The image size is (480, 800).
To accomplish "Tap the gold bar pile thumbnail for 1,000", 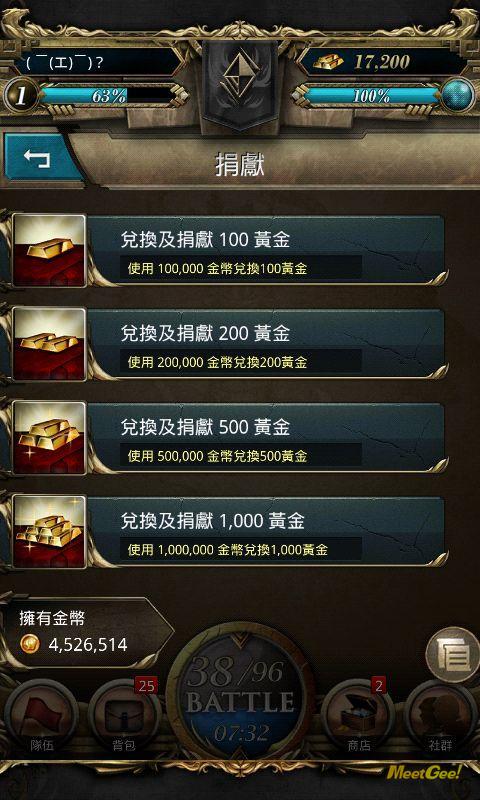I will point(49,532).
